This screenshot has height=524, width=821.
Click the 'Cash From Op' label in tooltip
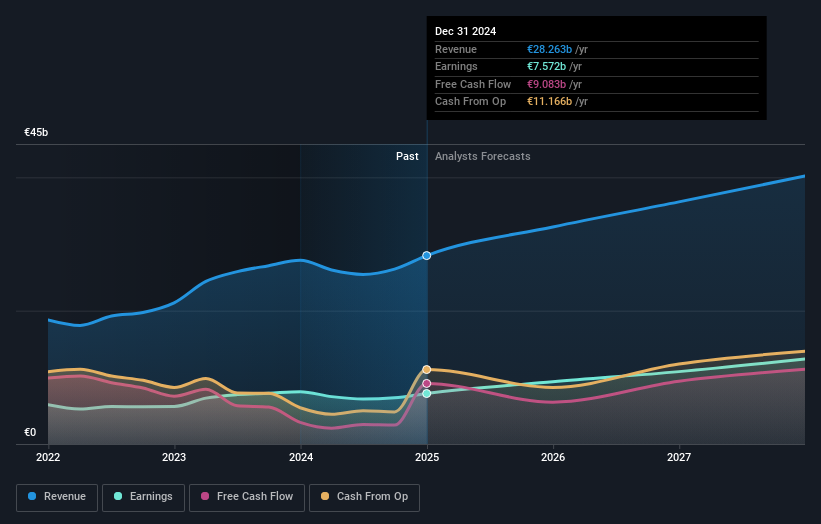coord(470,102)
